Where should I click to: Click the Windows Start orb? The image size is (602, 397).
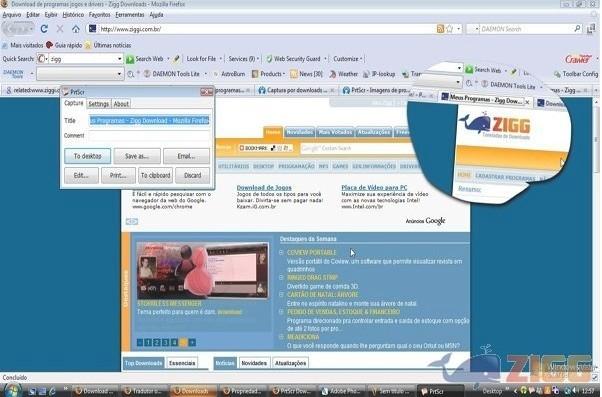[x=12, y=390]
